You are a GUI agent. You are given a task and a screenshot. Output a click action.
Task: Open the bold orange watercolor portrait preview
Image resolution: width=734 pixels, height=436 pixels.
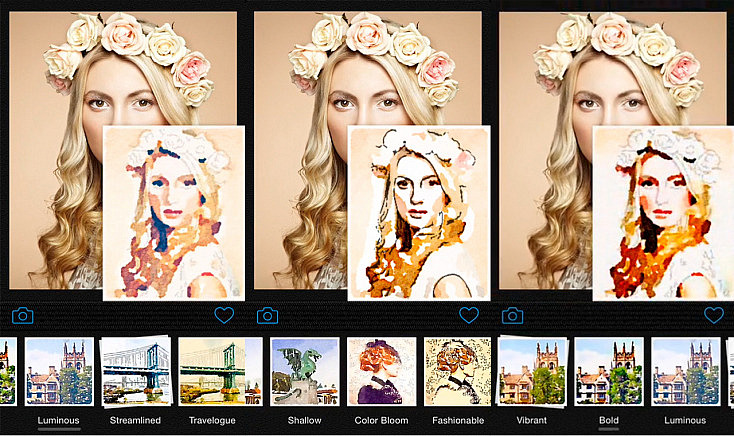pos(663,213)
